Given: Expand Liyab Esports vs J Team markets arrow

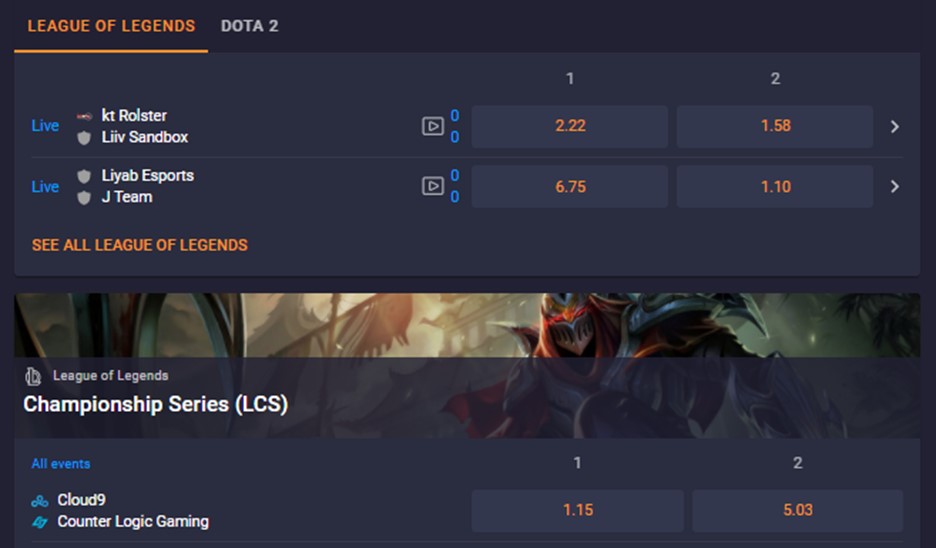Looking at the screenshot, I should click(894, 186).
